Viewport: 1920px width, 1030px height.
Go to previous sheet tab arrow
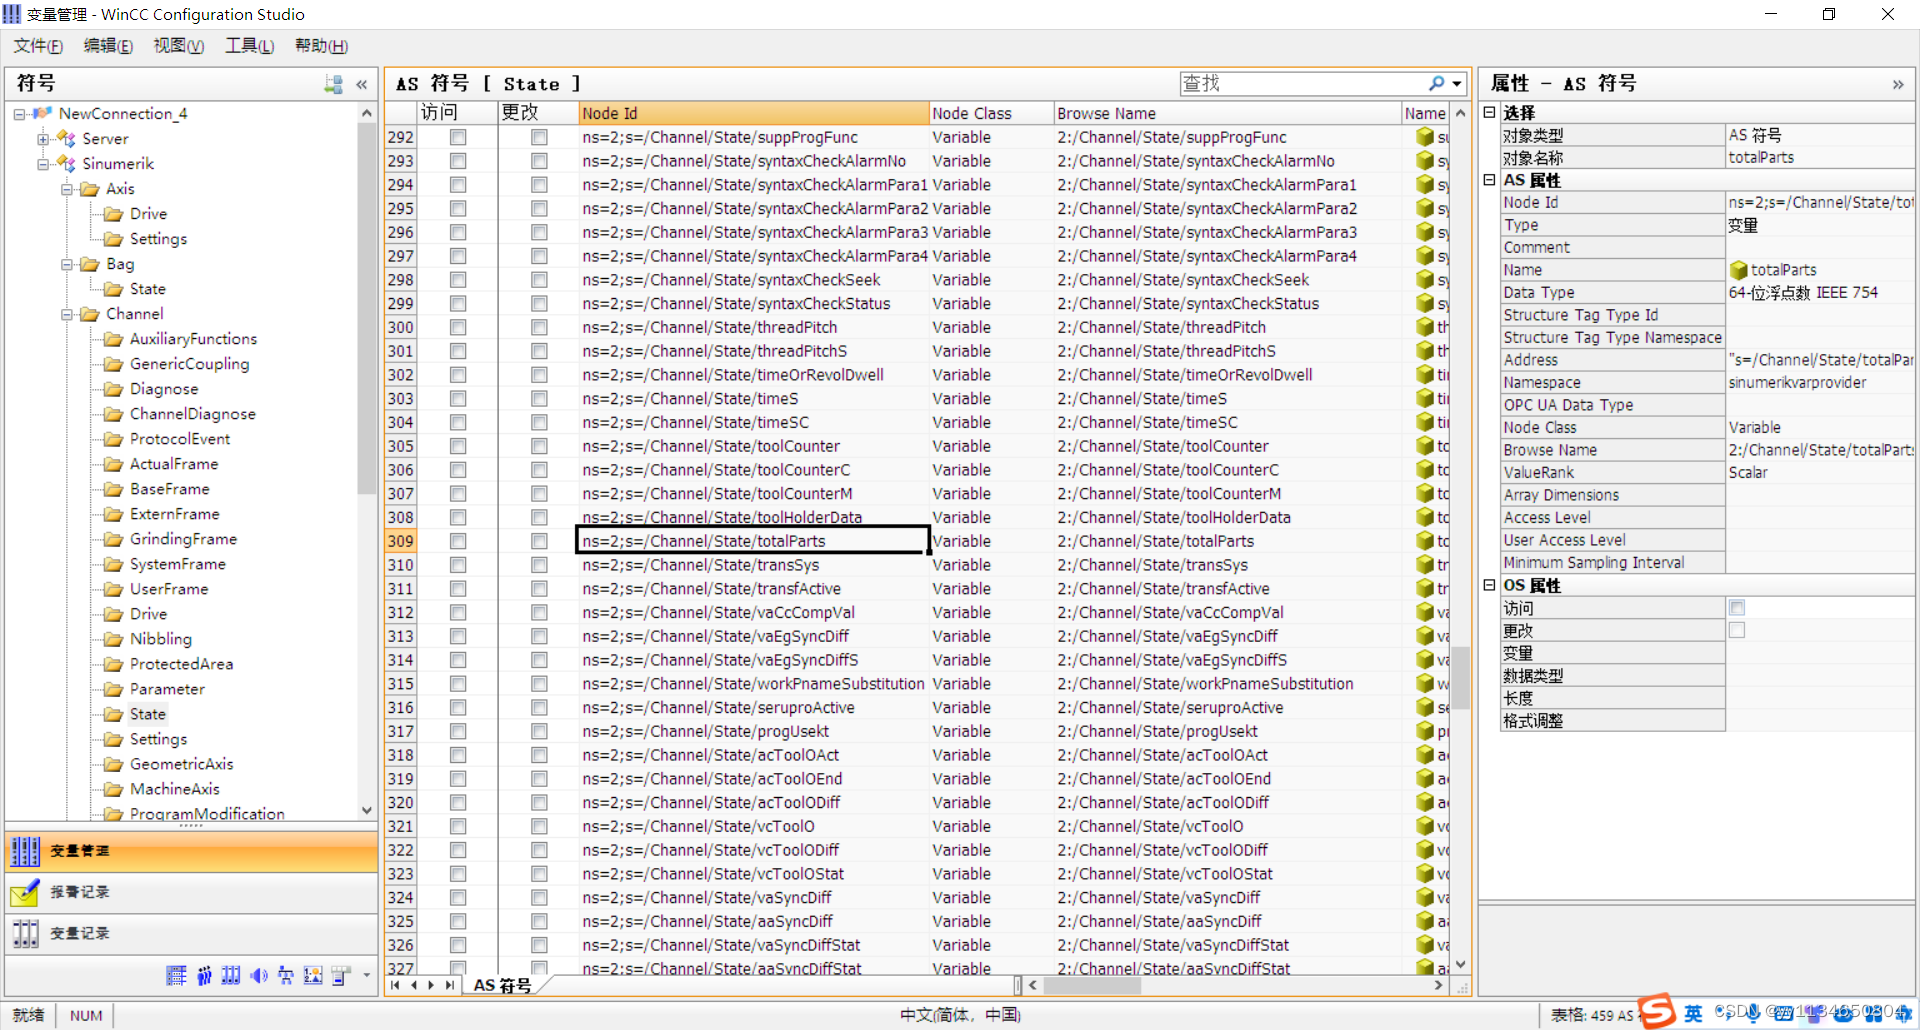coord(414,985)
